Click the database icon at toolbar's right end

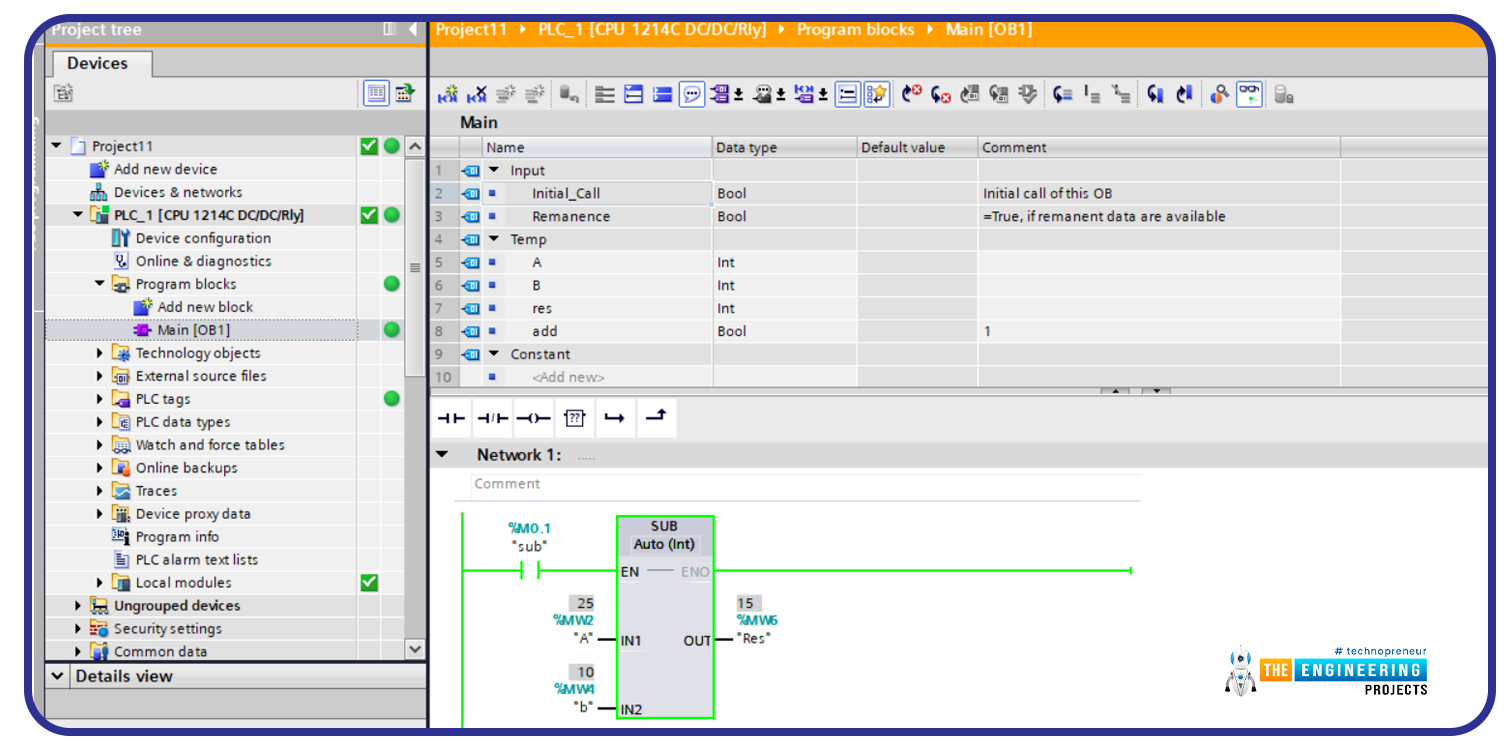click(x=1283, y=95)
